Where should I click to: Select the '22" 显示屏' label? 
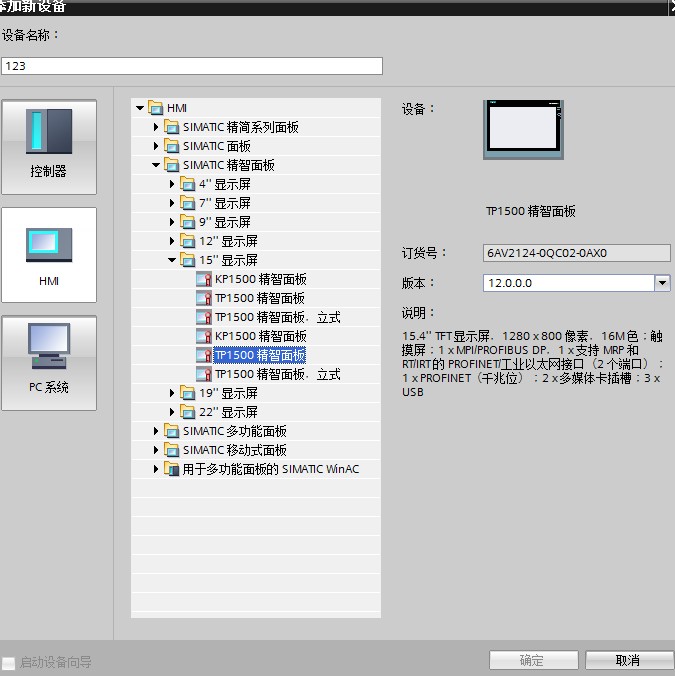click(228, 412)
